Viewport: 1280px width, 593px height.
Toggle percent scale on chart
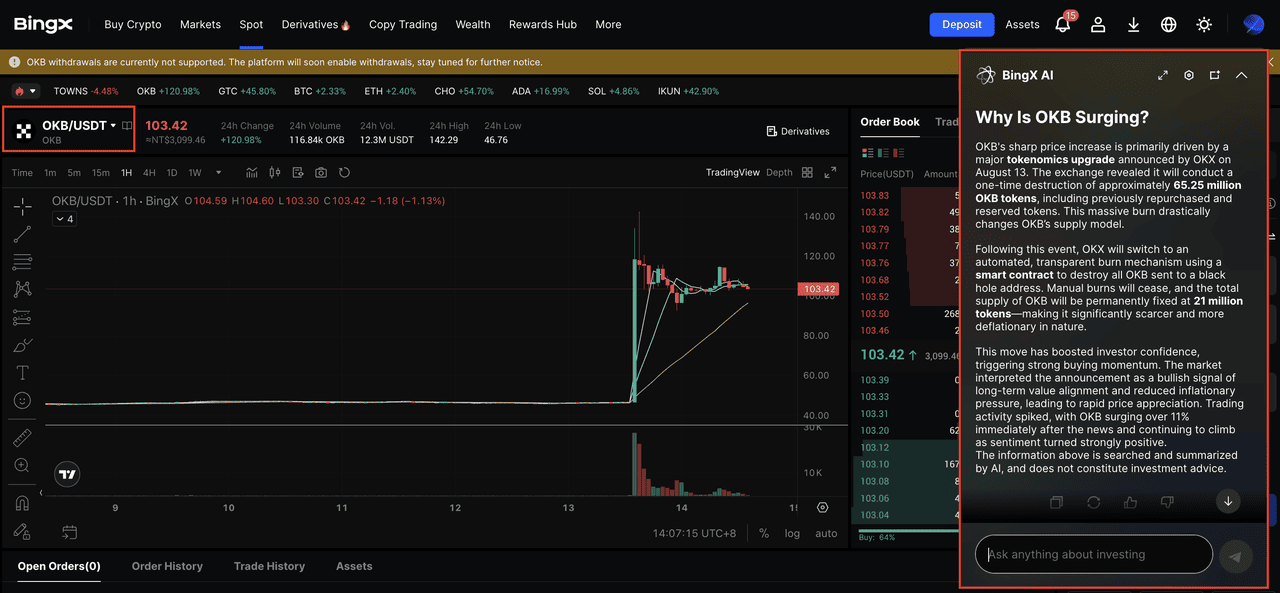(x=764, y=533)
